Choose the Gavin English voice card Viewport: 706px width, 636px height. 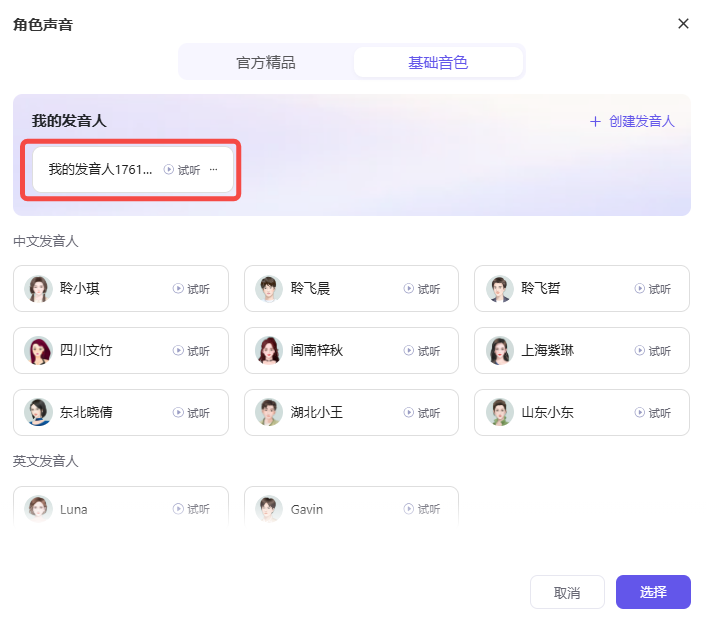[x=350, y=509]
